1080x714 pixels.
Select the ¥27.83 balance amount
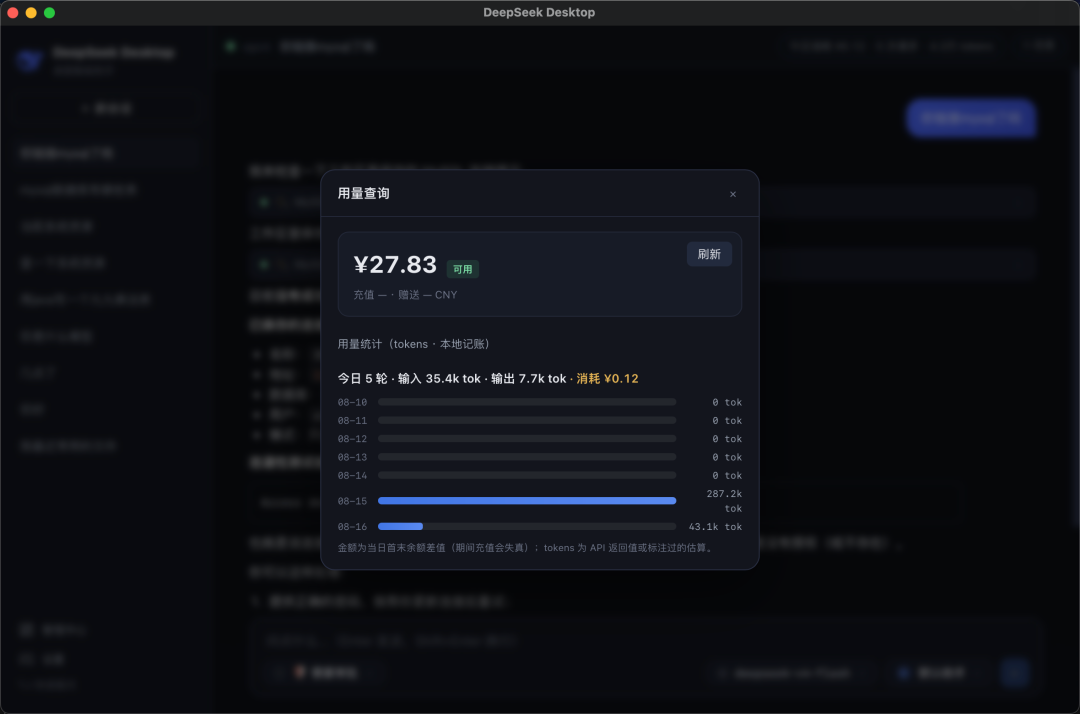395,264
